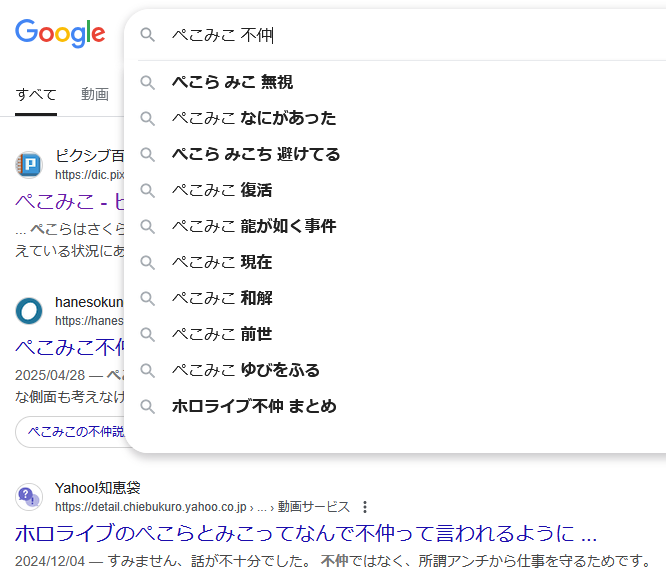666x574 pixels.
Task: Click the search magnifier icon in search box
Action: click(x=148, y=35)
